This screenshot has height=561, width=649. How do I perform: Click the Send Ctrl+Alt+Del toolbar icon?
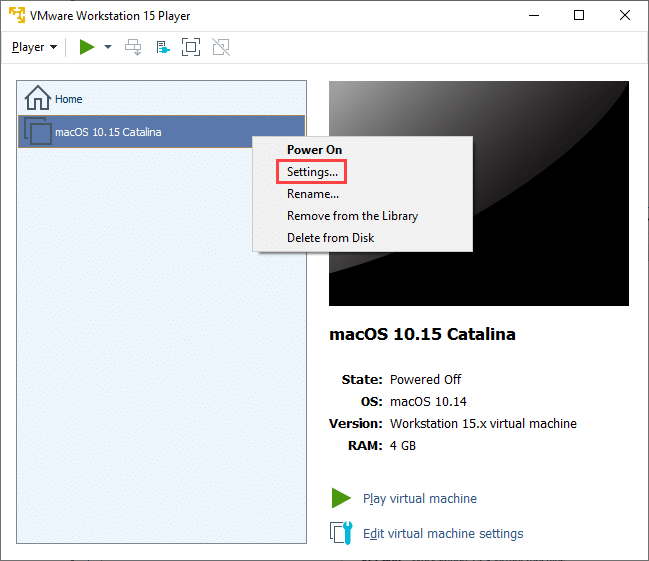coord(133,47)
